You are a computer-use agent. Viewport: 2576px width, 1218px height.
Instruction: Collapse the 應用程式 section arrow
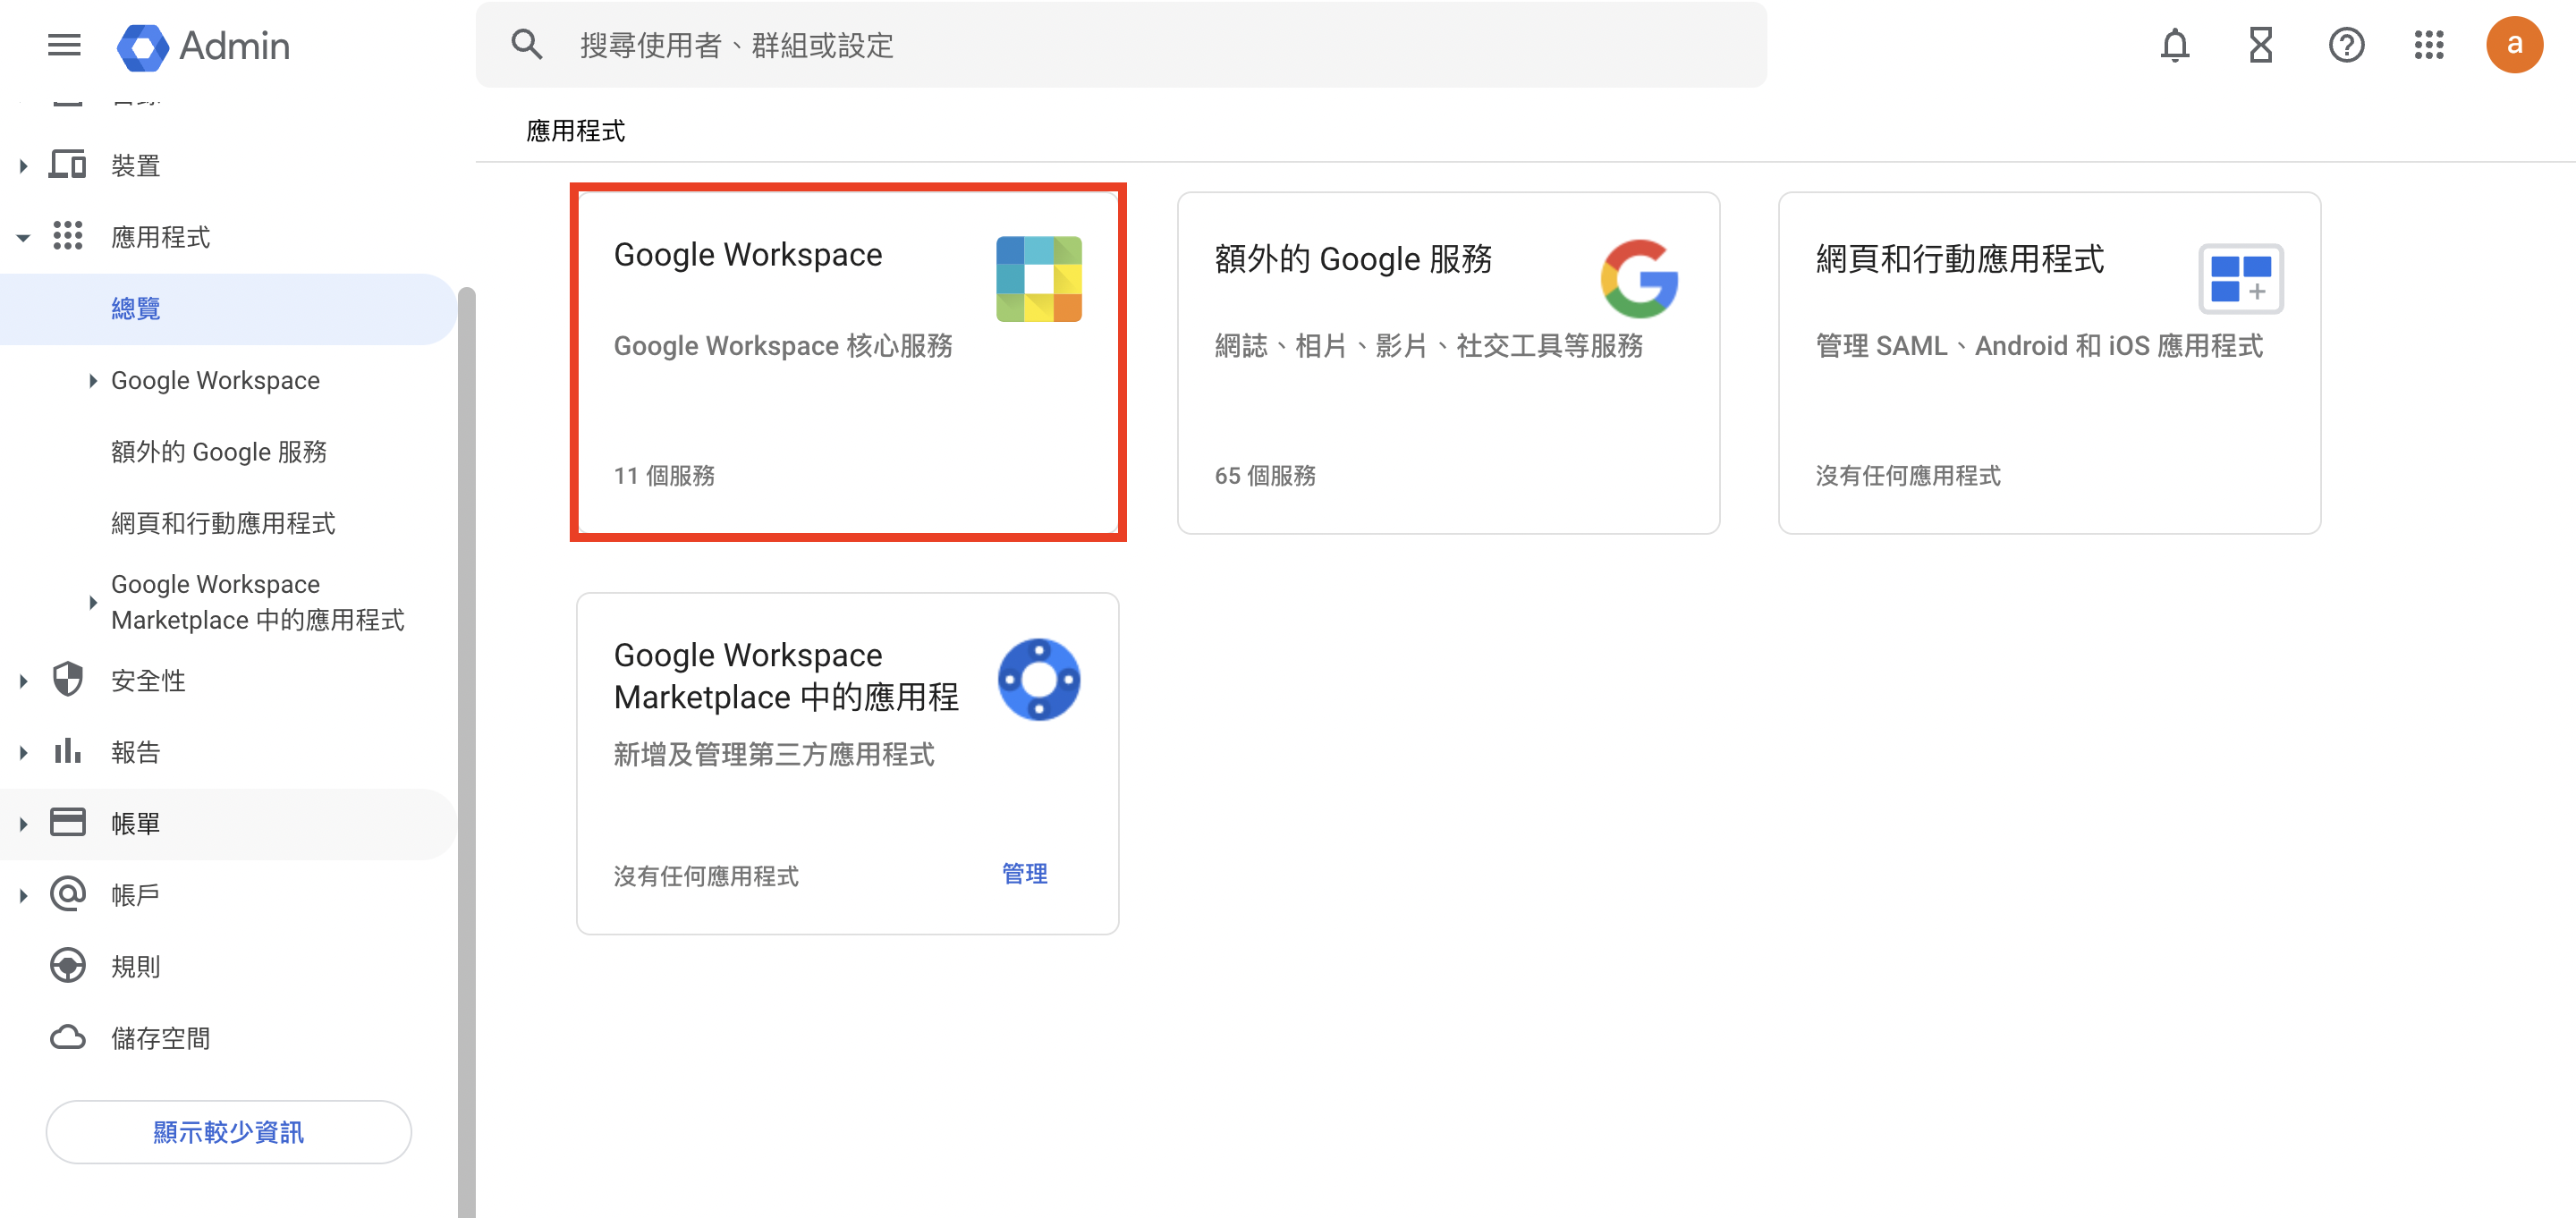[23, 238]
